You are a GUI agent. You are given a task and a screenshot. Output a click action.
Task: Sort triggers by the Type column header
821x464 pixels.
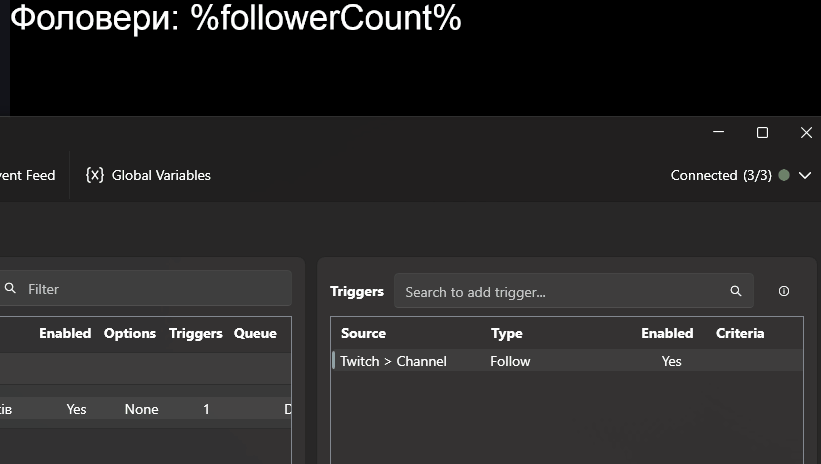pos(506,333)
